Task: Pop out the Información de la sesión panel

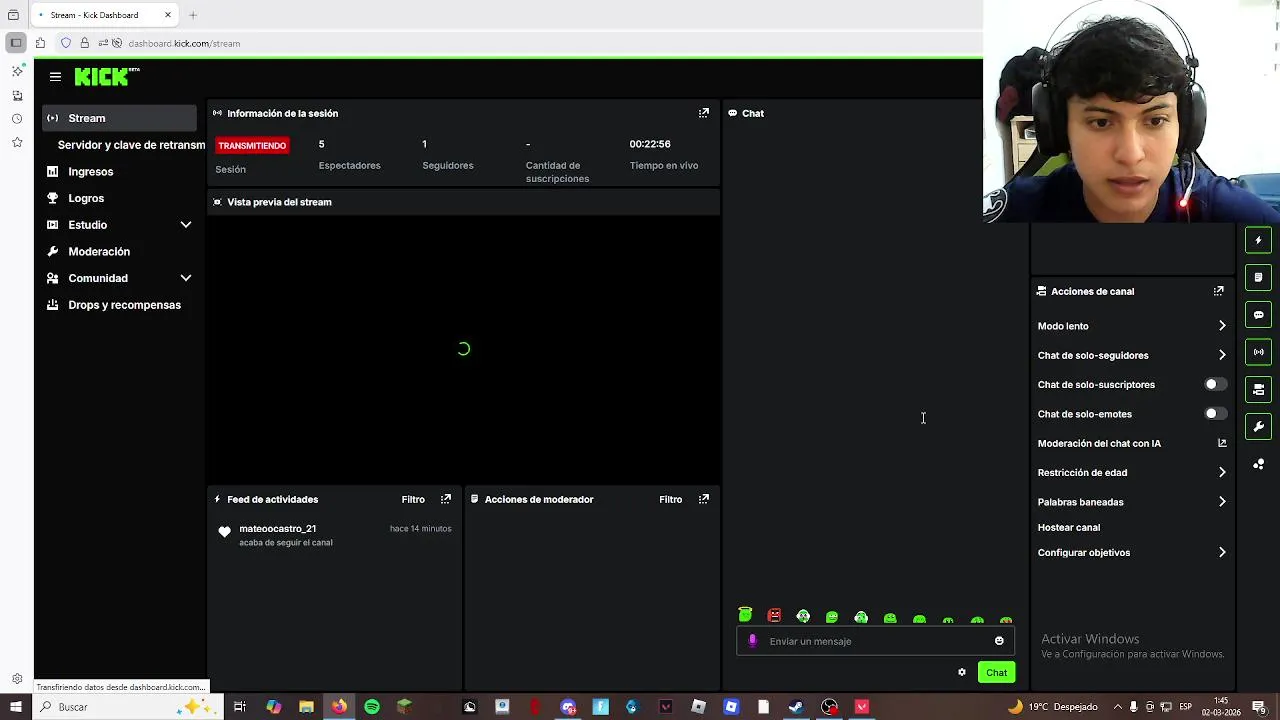Action: pyautogui.click(x=704, y=113)
